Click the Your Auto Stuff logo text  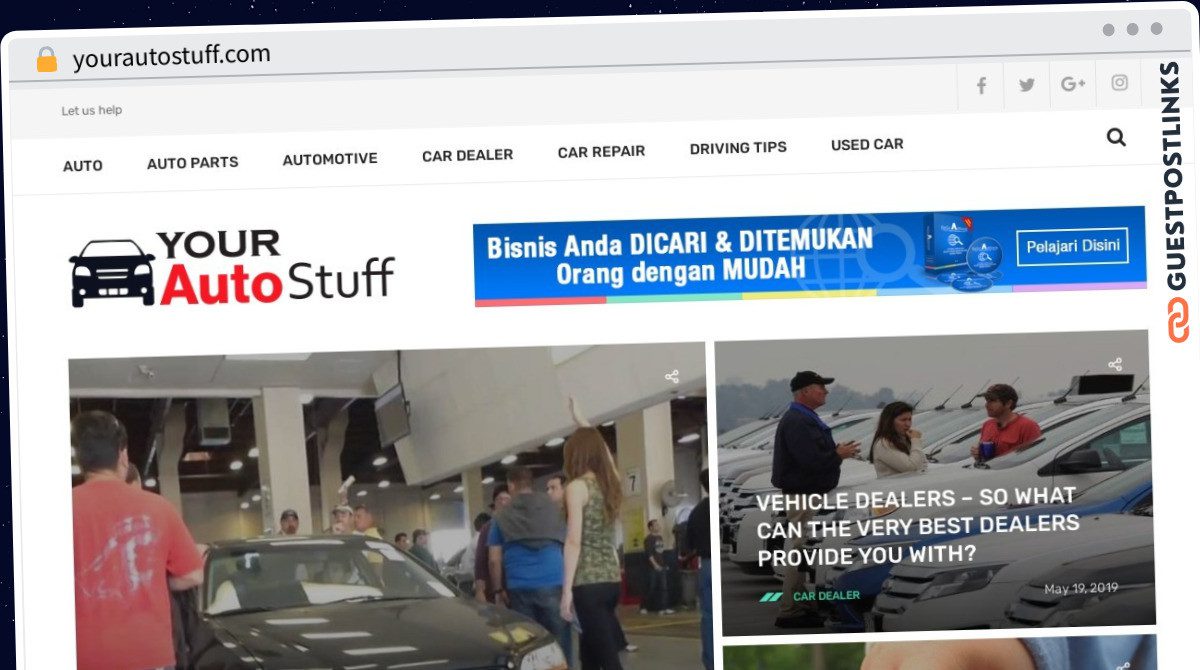point(276,268)
